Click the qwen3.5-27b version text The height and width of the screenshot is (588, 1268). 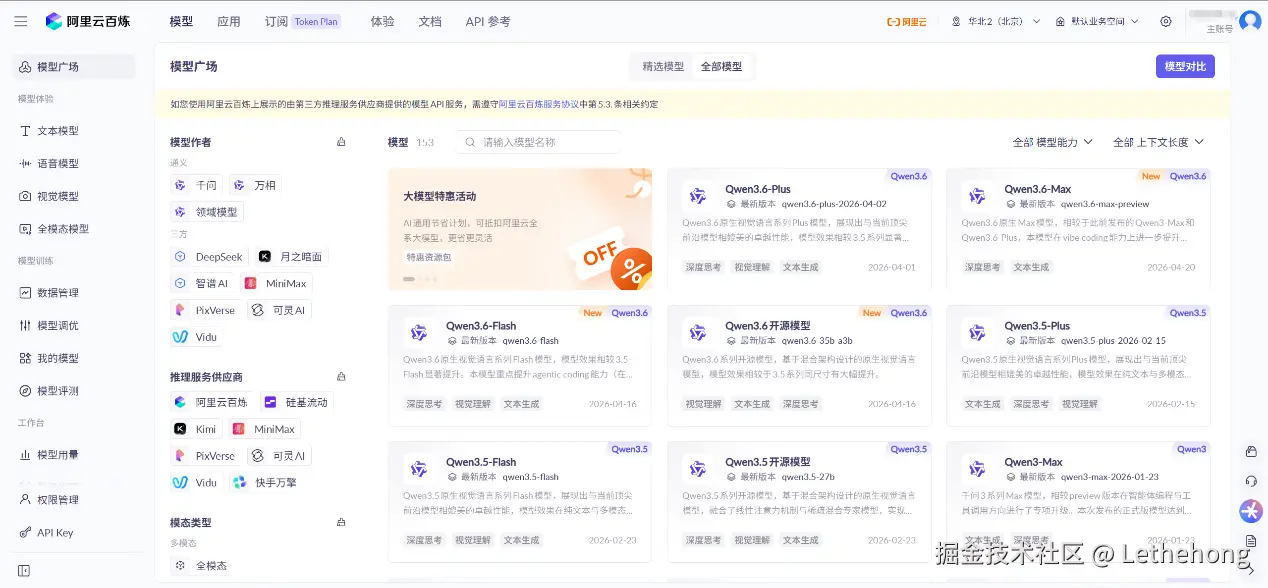click(806, 477)
